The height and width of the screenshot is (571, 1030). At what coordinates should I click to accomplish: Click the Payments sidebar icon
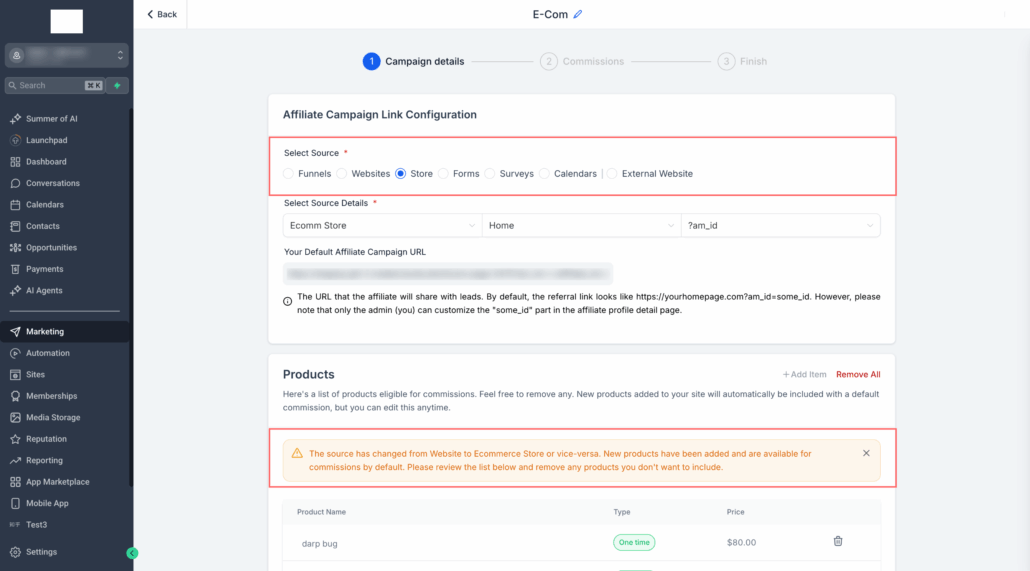point(15,269)
